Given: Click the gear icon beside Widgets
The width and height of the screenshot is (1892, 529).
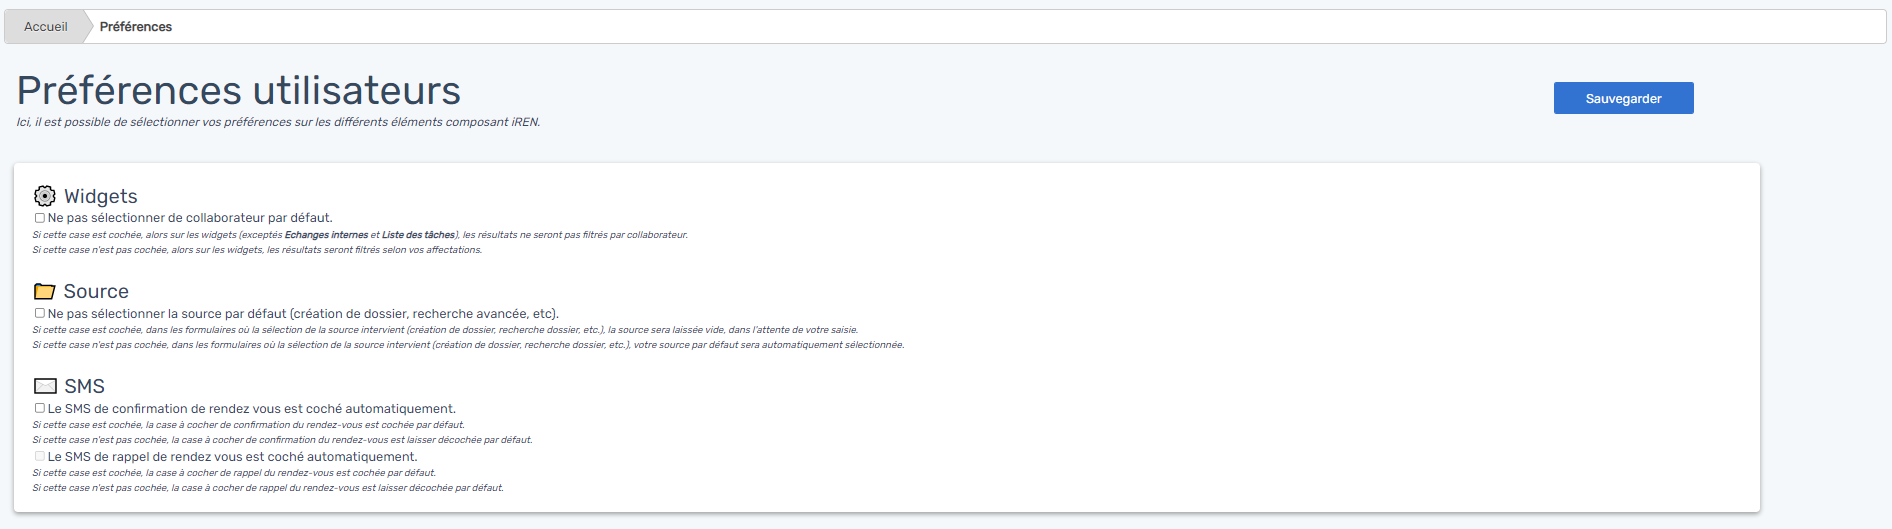Looking at the screenshot, I should [x=44, y=196].
